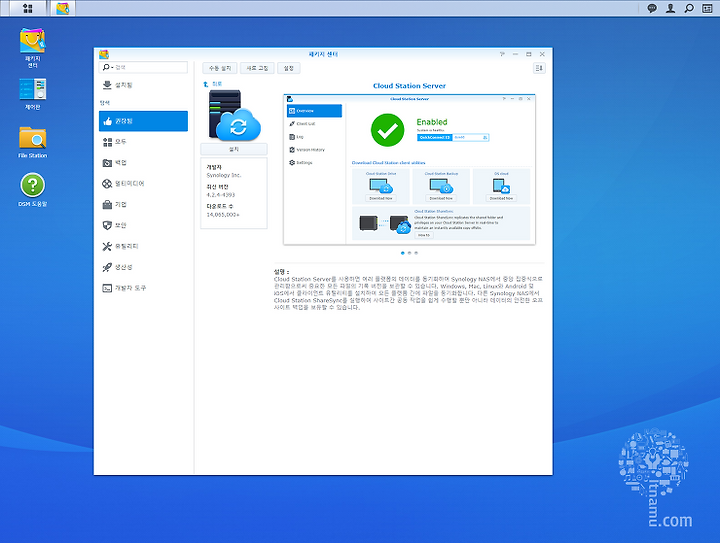Select the first screenshot carousel dot
Image resolution: width=720 pixels, height=543 pixels.
point(403,253)
